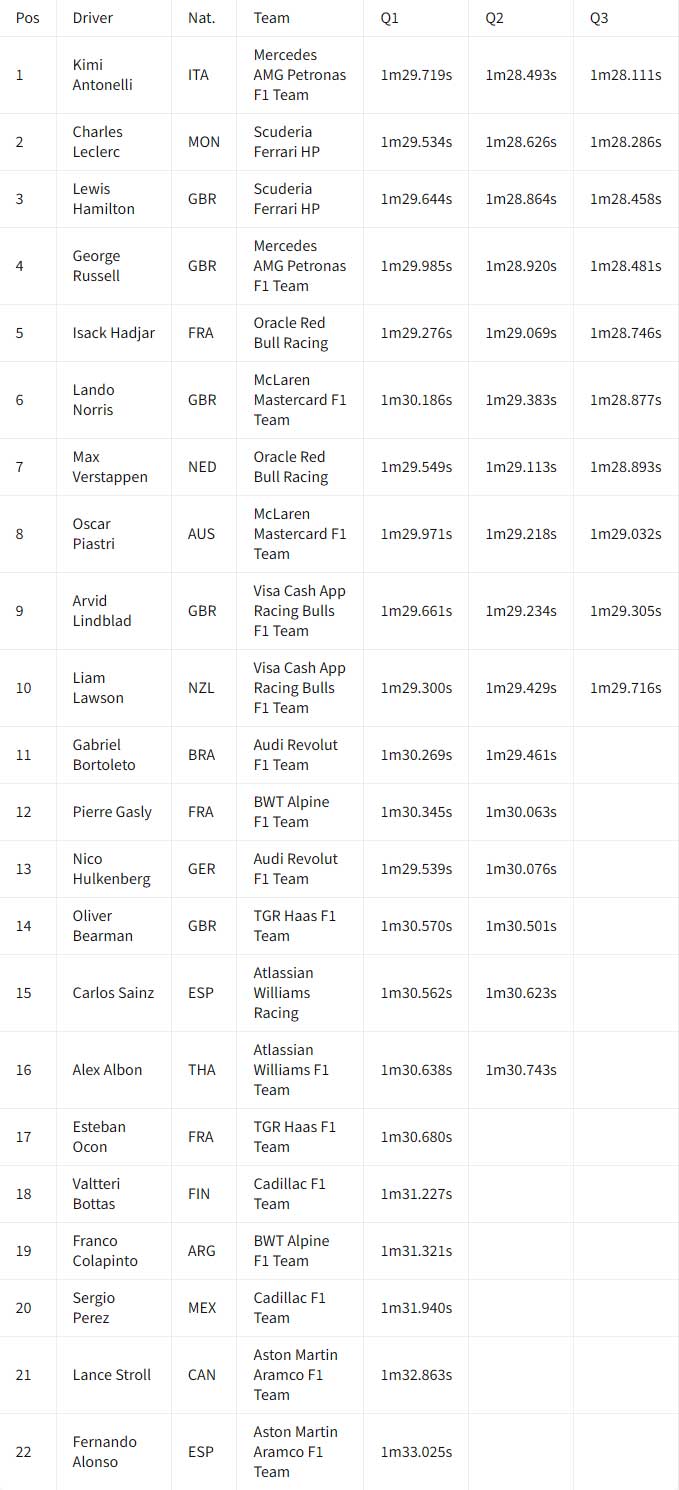This screenshot has height=1490, width=679.
Task: Select Pierre Gasly's Q2 time 1m30.063s
Action: (x=521, y=812)
